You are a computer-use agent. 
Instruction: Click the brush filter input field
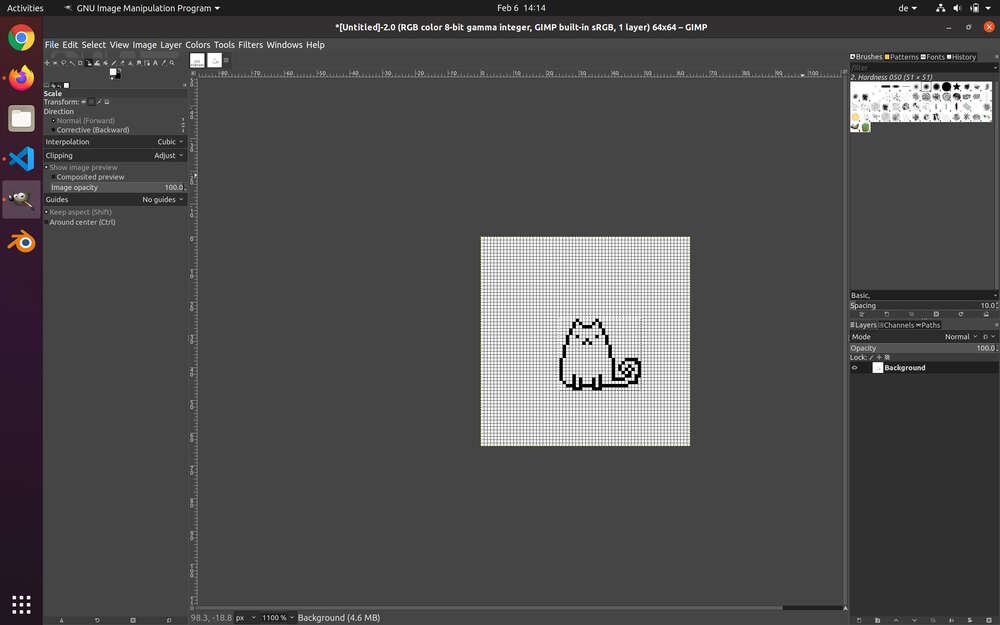tap(922, 67)
